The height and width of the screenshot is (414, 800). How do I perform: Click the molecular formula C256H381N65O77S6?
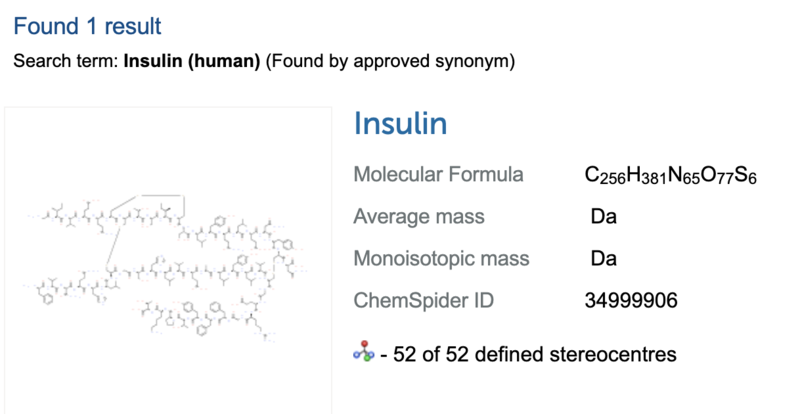click(670, 175)
